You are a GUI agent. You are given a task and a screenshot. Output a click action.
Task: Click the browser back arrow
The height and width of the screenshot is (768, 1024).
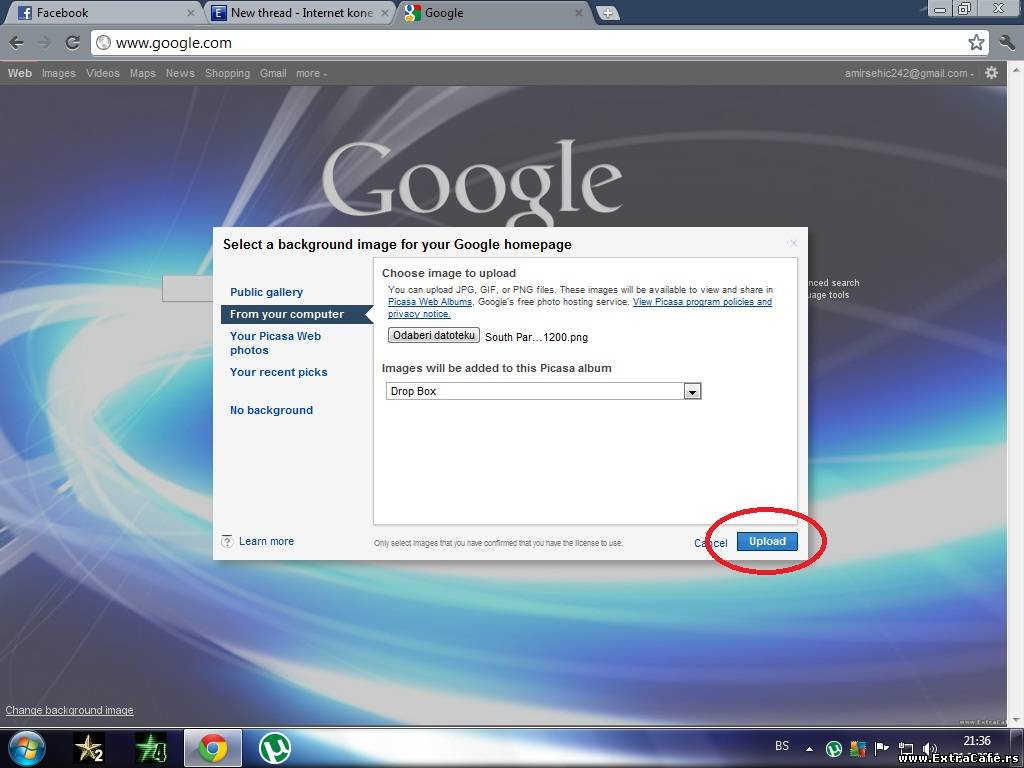click(16, 43)
